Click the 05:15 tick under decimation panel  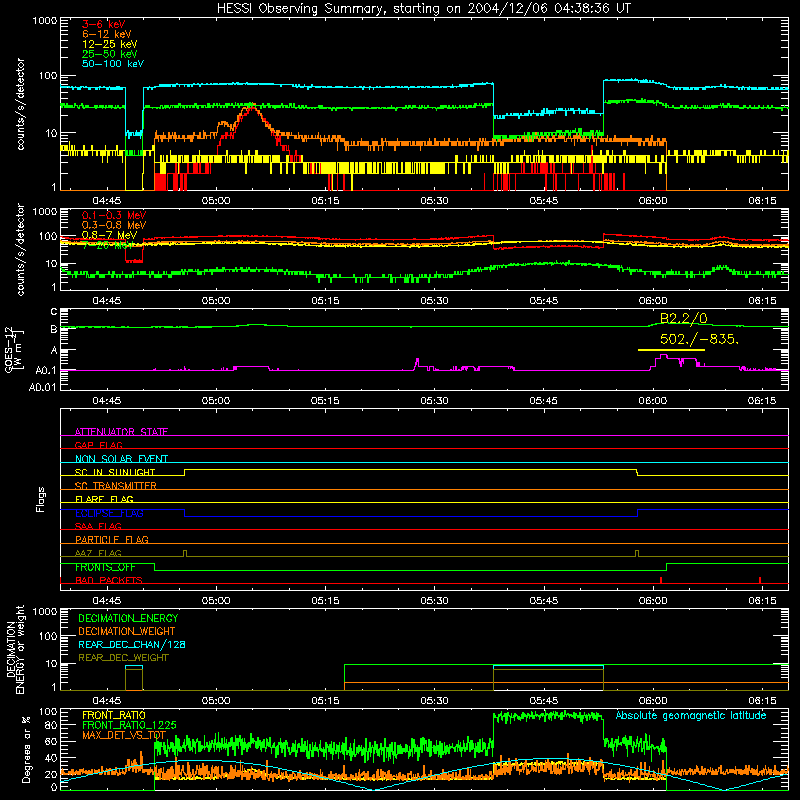(x=325, y=701)
